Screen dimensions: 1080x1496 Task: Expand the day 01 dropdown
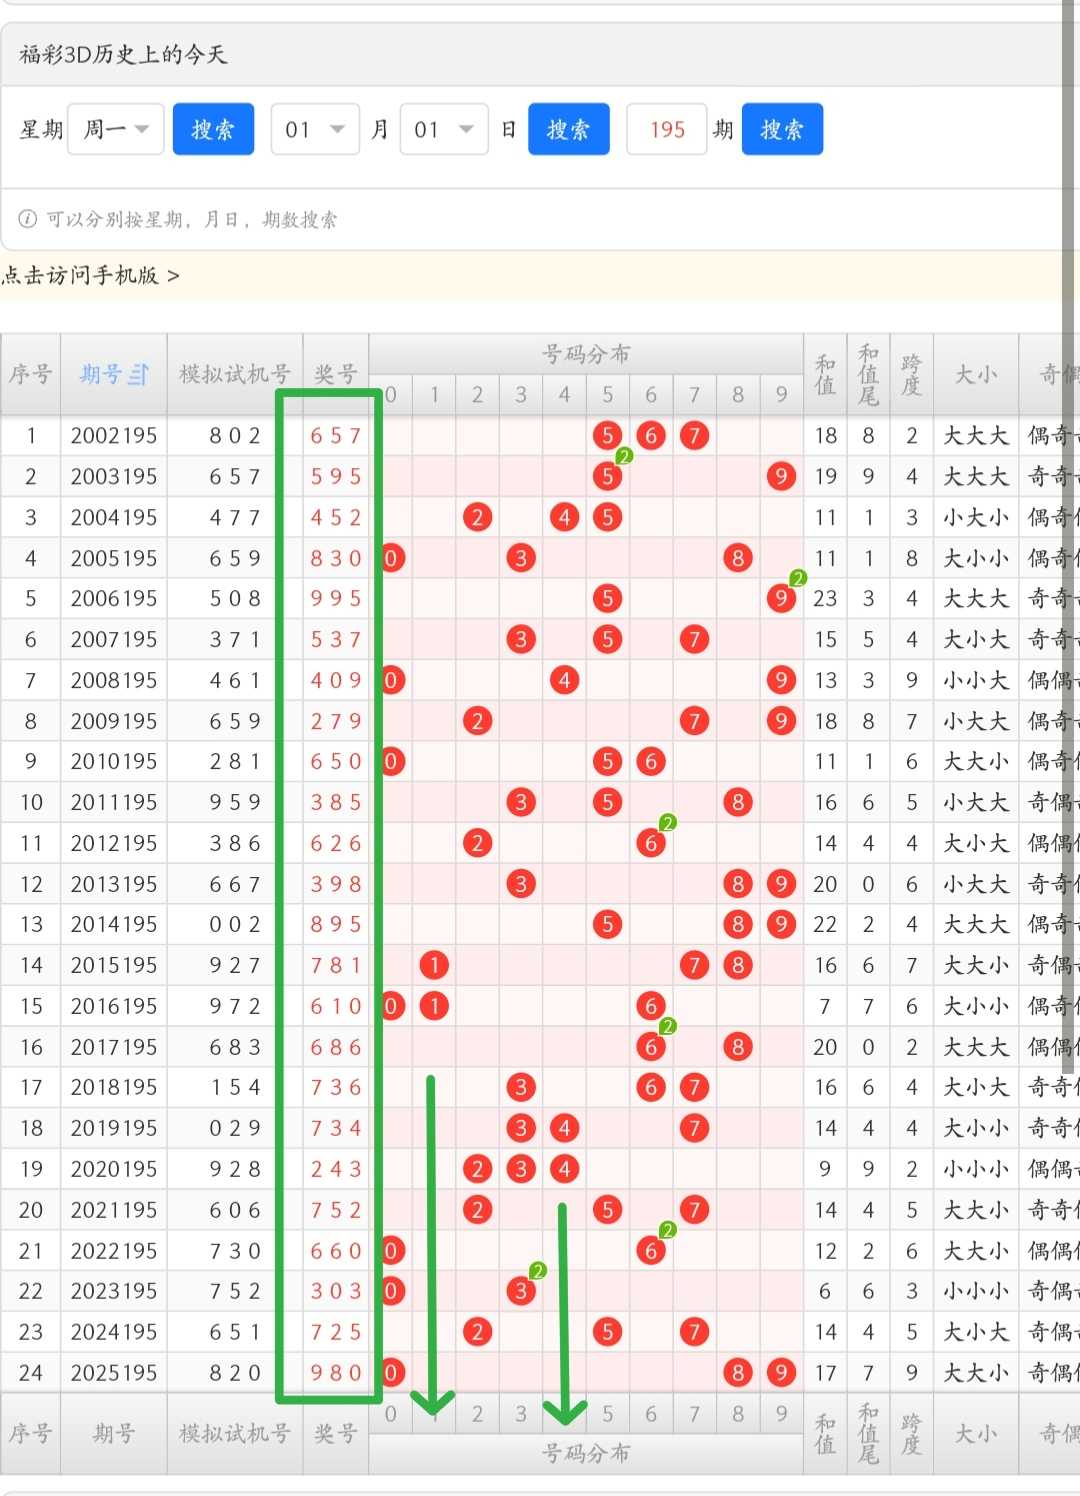pos(444,129)
